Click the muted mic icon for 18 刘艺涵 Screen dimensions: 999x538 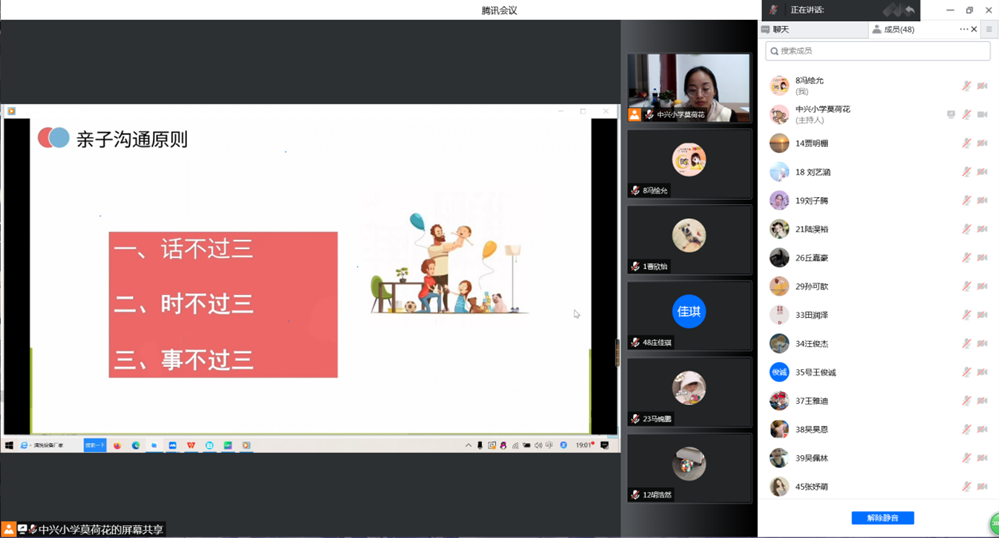tap(967, 171)
